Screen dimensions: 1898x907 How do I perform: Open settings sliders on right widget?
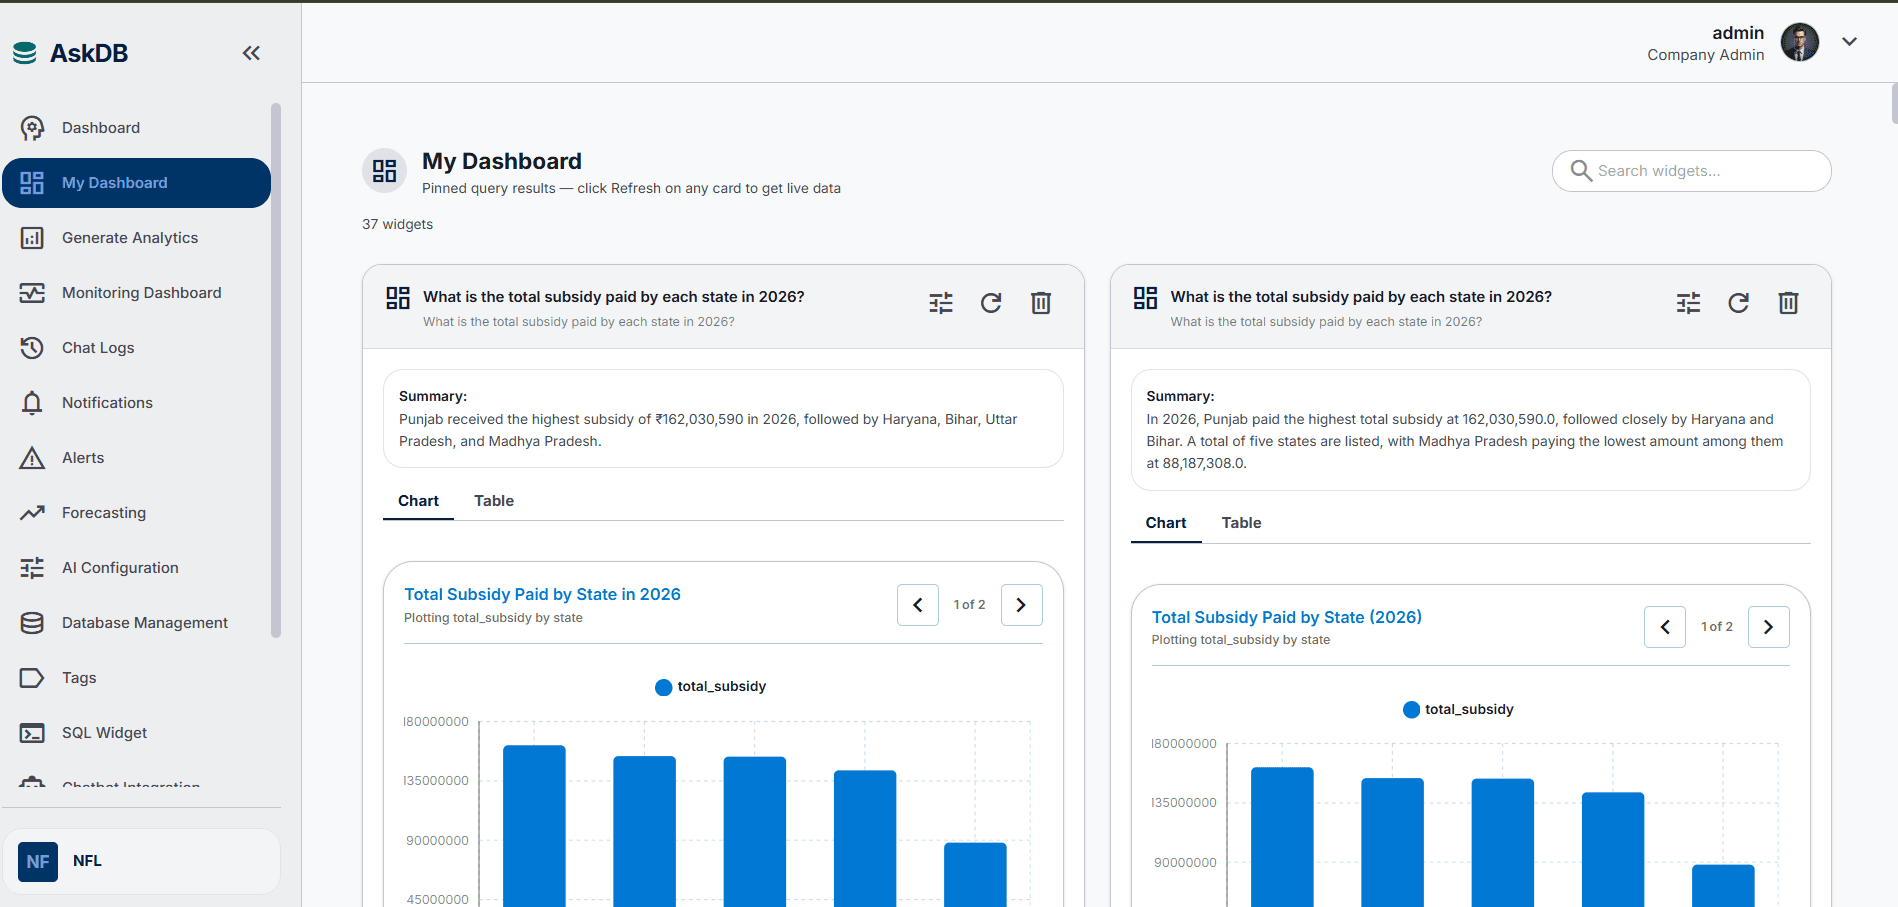pyautogui.click(x=1689, y=303)
